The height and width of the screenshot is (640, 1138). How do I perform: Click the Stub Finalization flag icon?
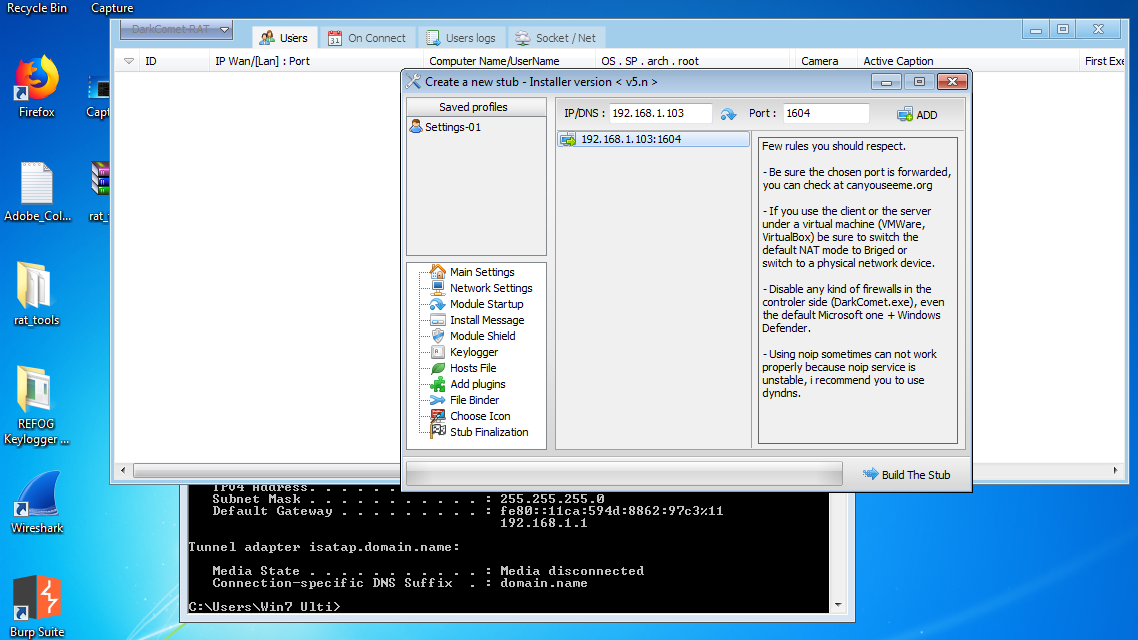(x=438, y=431)
